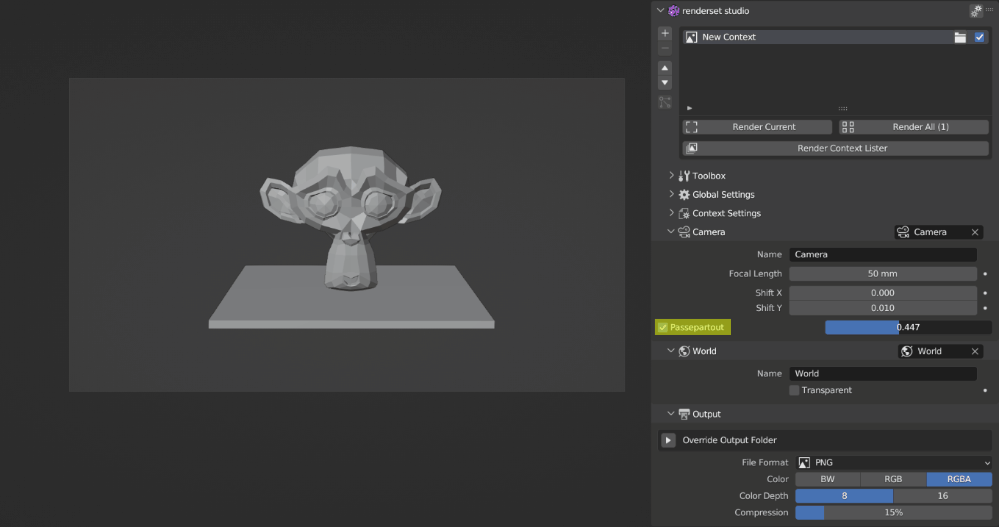Open the File Format PNG dropdown
This screenshot has height=527, width=999.
pyautogui.click(x=893, y=463)
